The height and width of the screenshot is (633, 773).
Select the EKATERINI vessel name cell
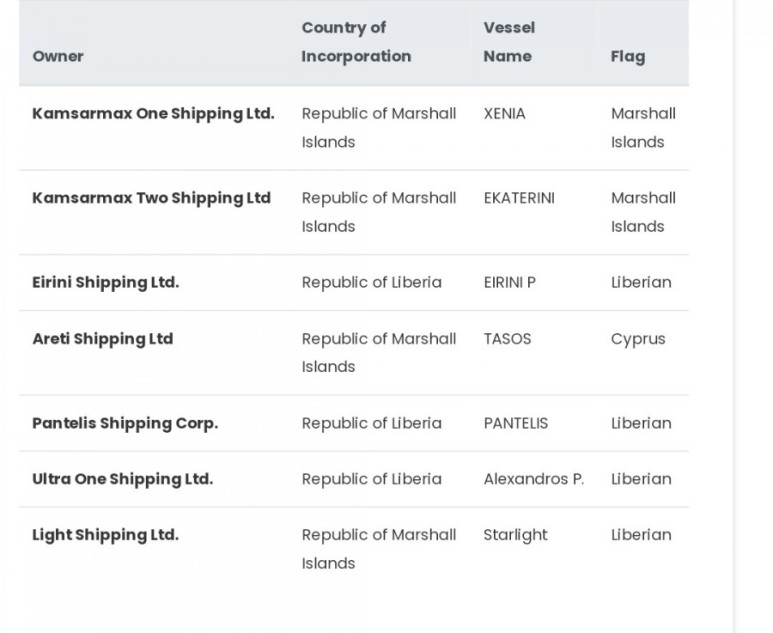click(x=519, y=198)
